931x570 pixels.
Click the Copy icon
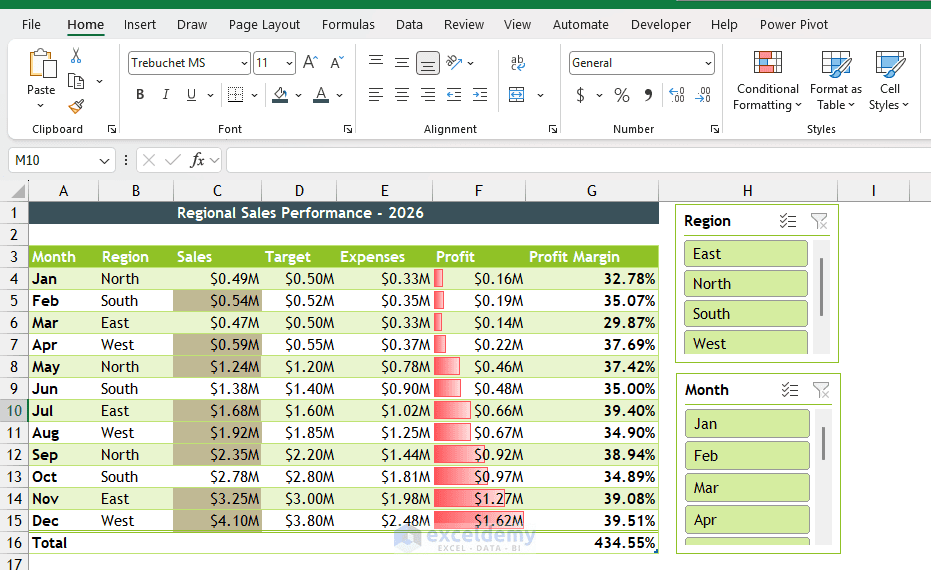click(76, 81)
